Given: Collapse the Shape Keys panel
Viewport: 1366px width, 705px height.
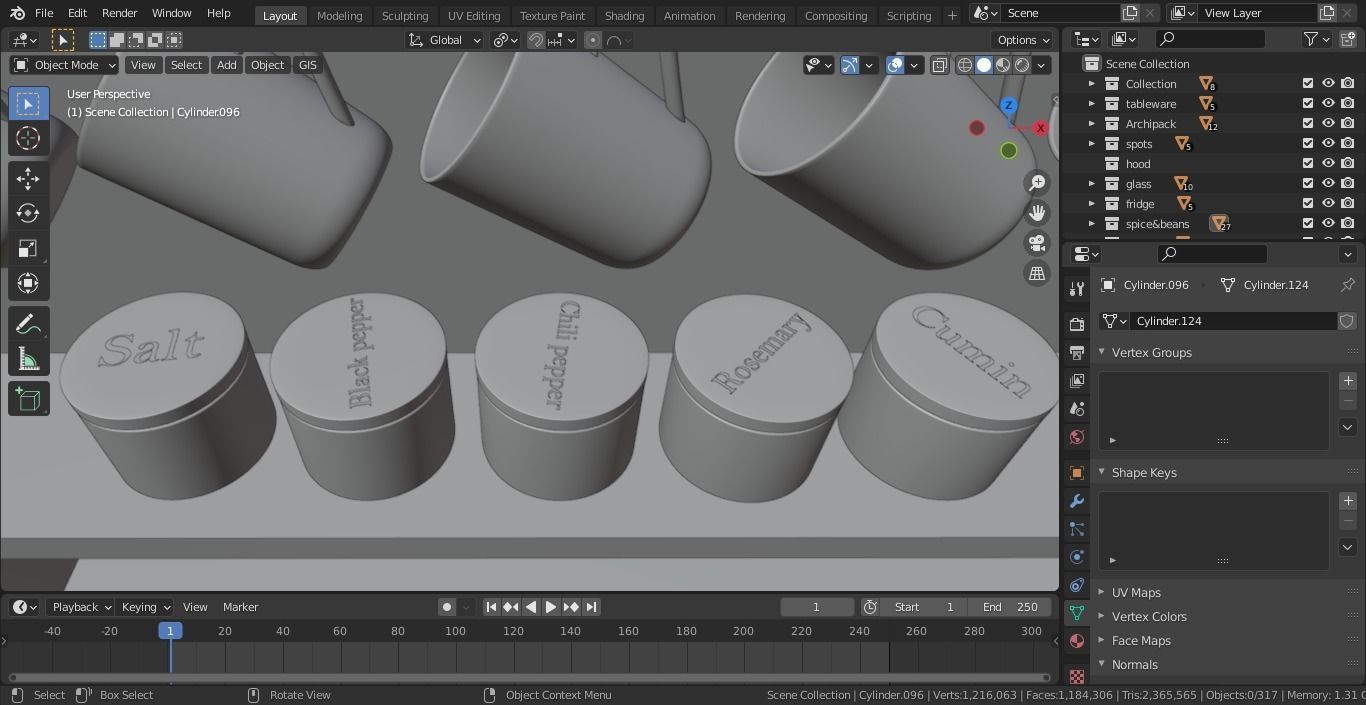Looking at the screenshot, I should click(x=1102, y=473).
